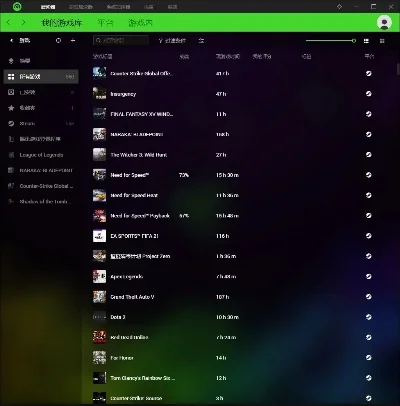Click the Steam icon on Apex Legends row
Screen dimensions: 400x406
click(369, 276)
